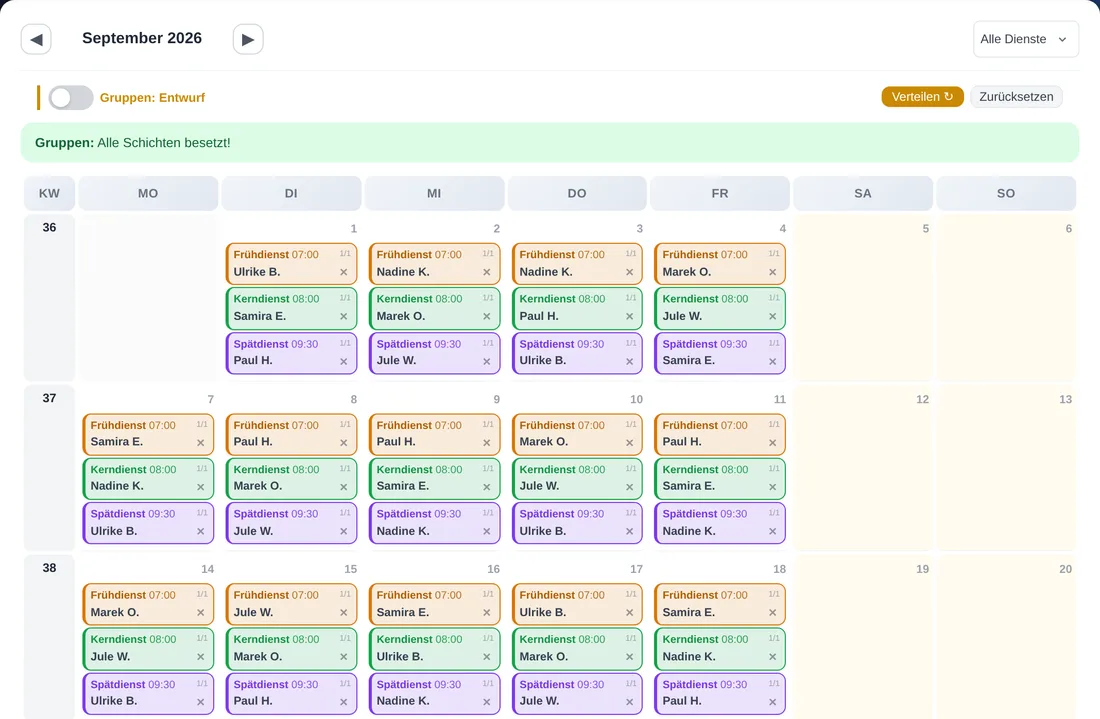Screen dimensions: 1100x719
Task: Go to the previous month
Action: click(x=36, y=39)
